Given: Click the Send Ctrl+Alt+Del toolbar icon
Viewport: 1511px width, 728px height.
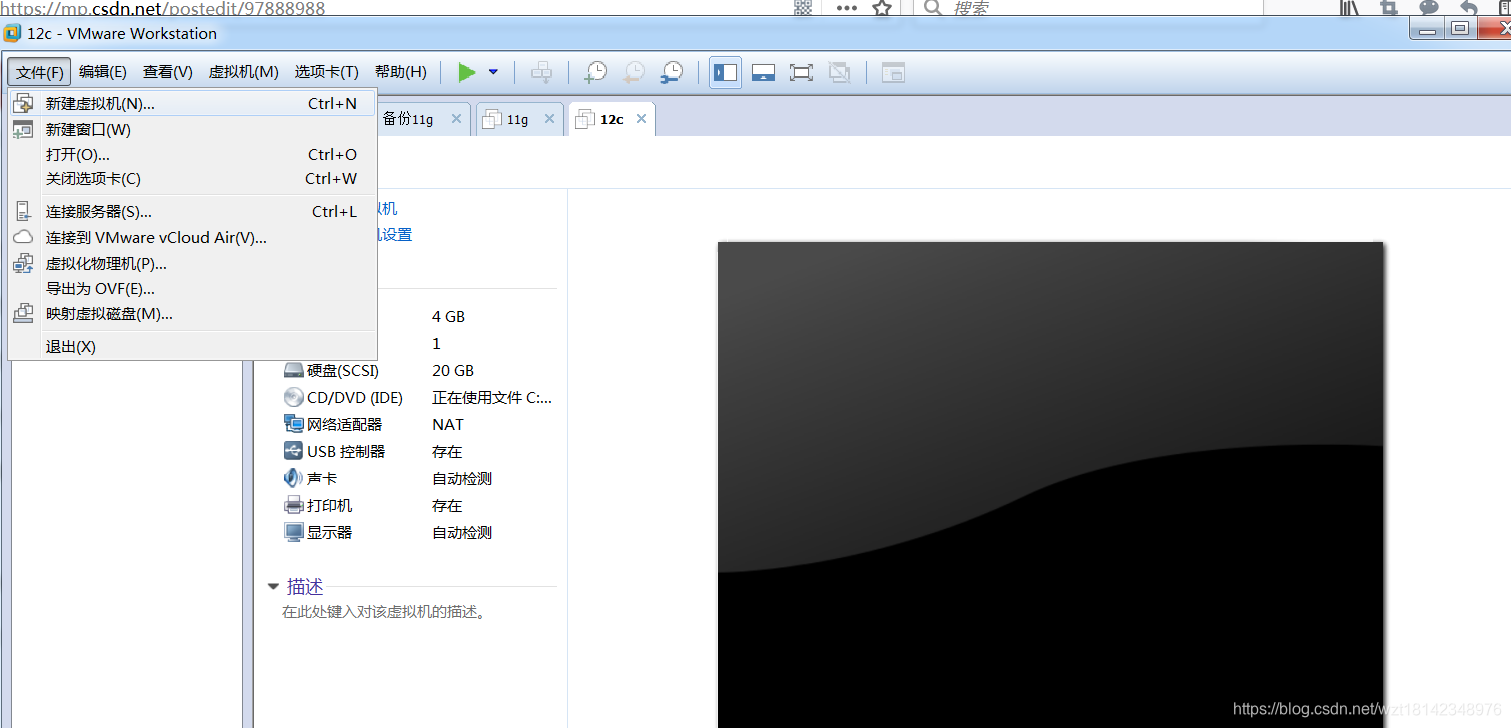Looking at the screenshot, I should (541, 72).
